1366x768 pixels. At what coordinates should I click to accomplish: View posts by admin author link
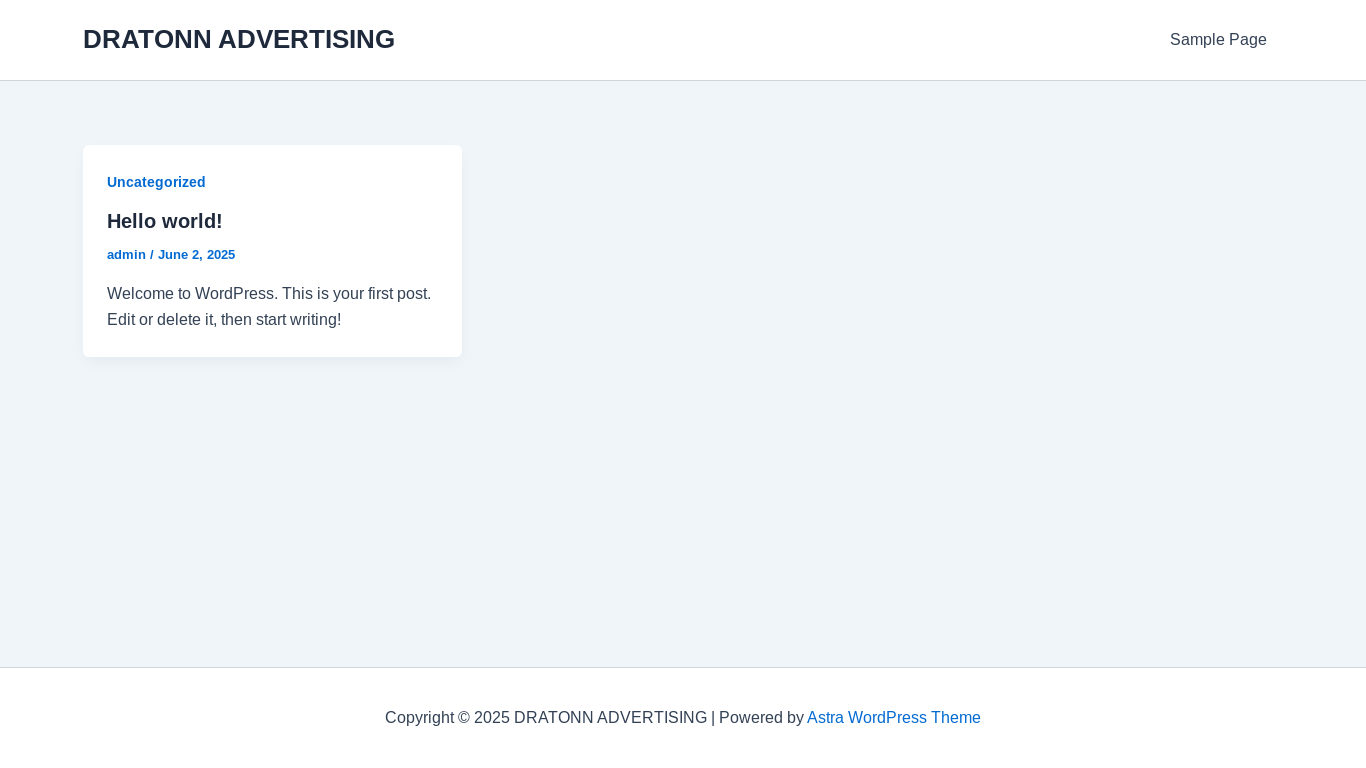coord(126,255)
